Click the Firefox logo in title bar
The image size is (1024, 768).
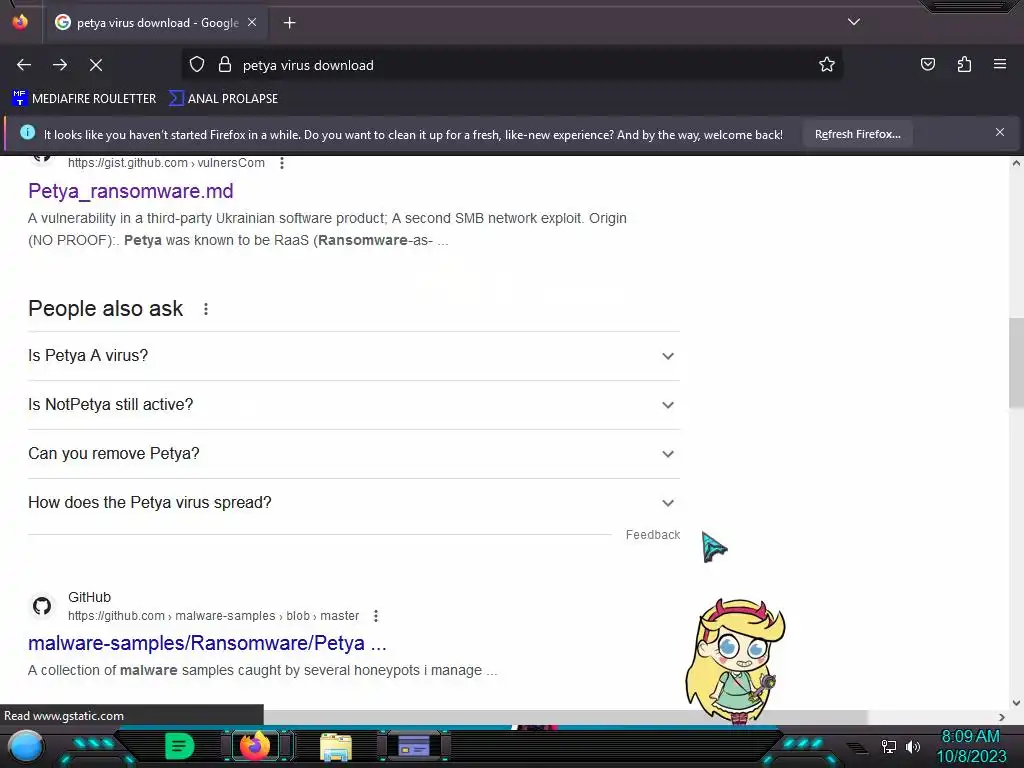point(20,22)
